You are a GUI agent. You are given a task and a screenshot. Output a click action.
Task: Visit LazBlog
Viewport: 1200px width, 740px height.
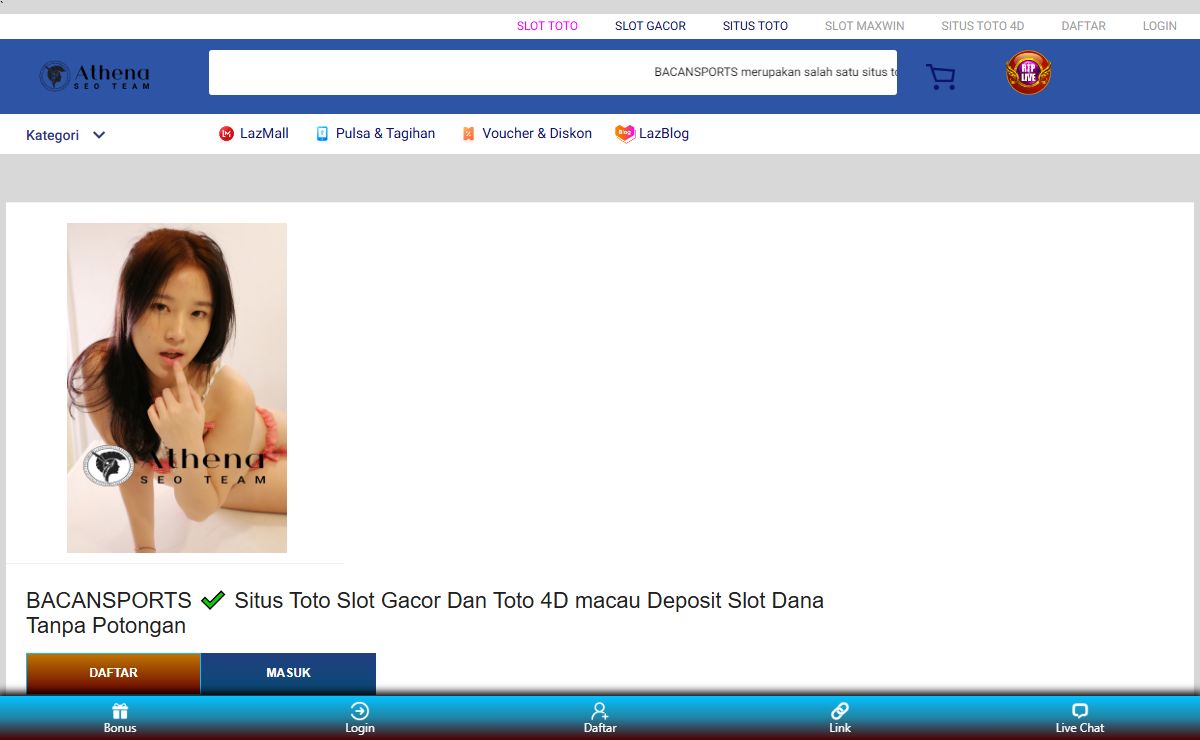coord(652,133)
